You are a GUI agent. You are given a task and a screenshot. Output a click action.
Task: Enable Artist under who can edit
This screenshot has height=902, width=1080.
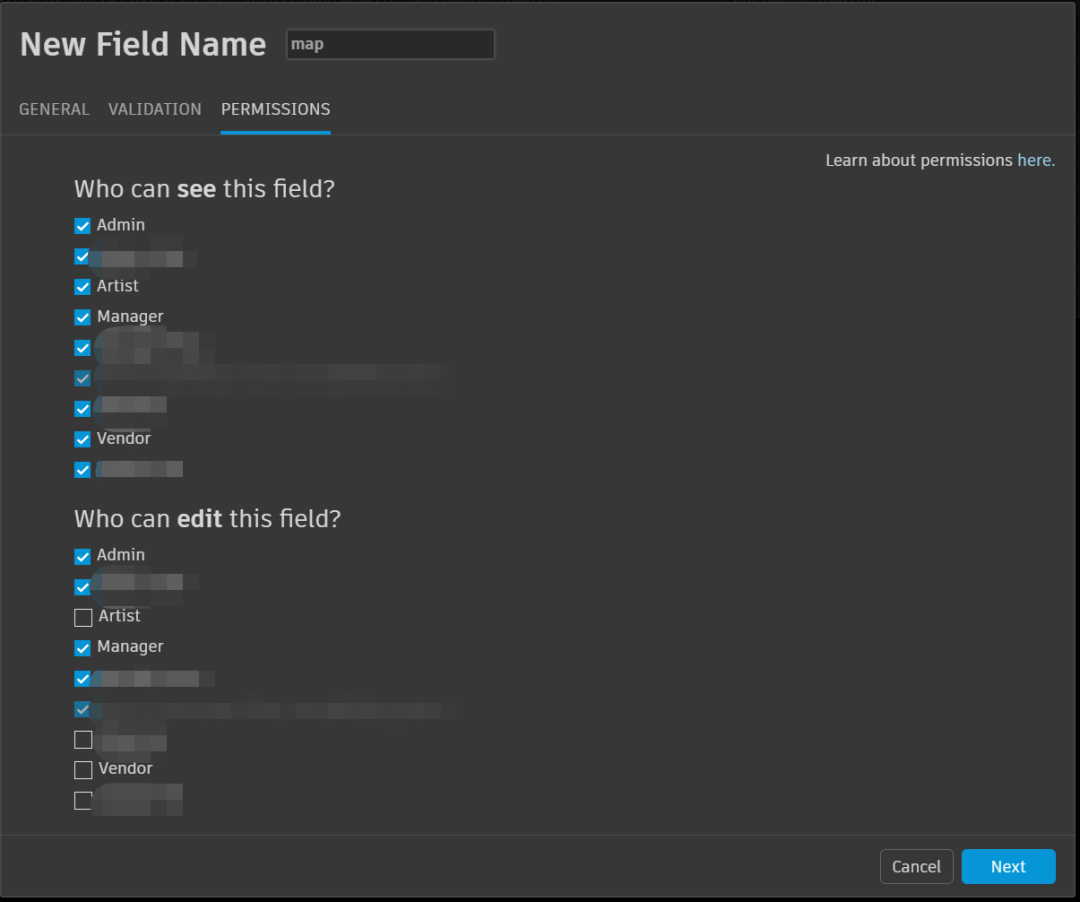83,617
